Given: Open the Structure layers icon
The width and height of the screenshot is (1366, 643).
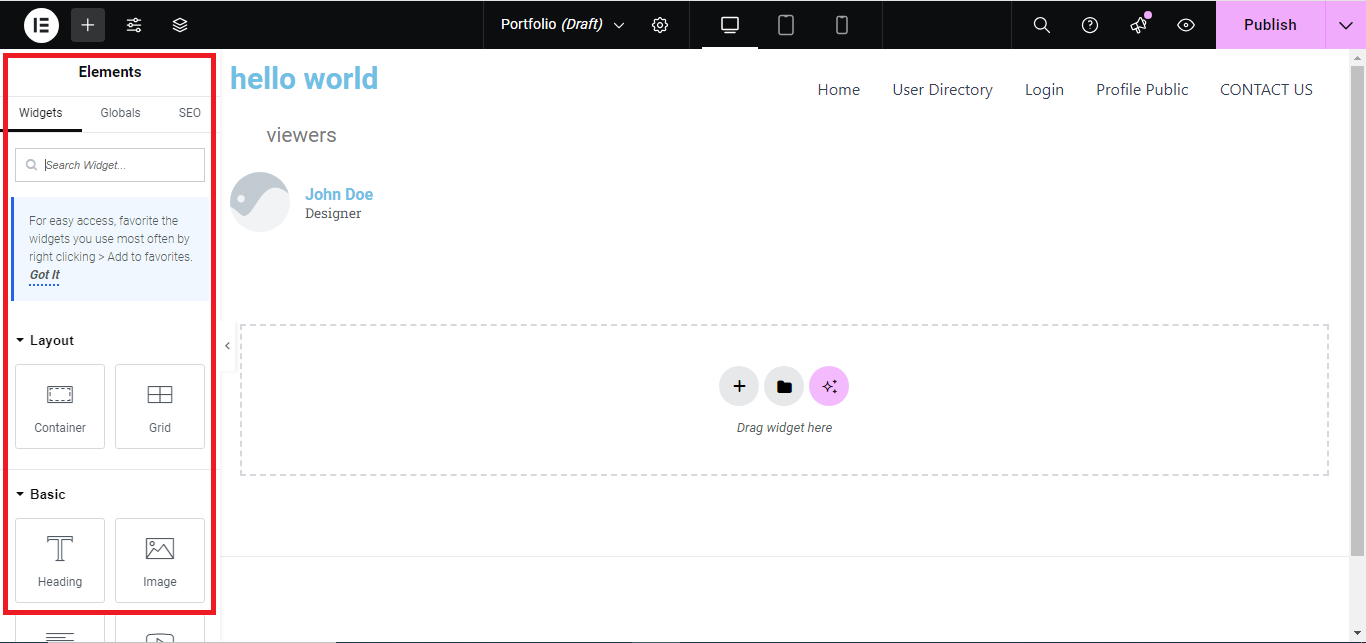Looking at the screenshot, I should 180,25.
